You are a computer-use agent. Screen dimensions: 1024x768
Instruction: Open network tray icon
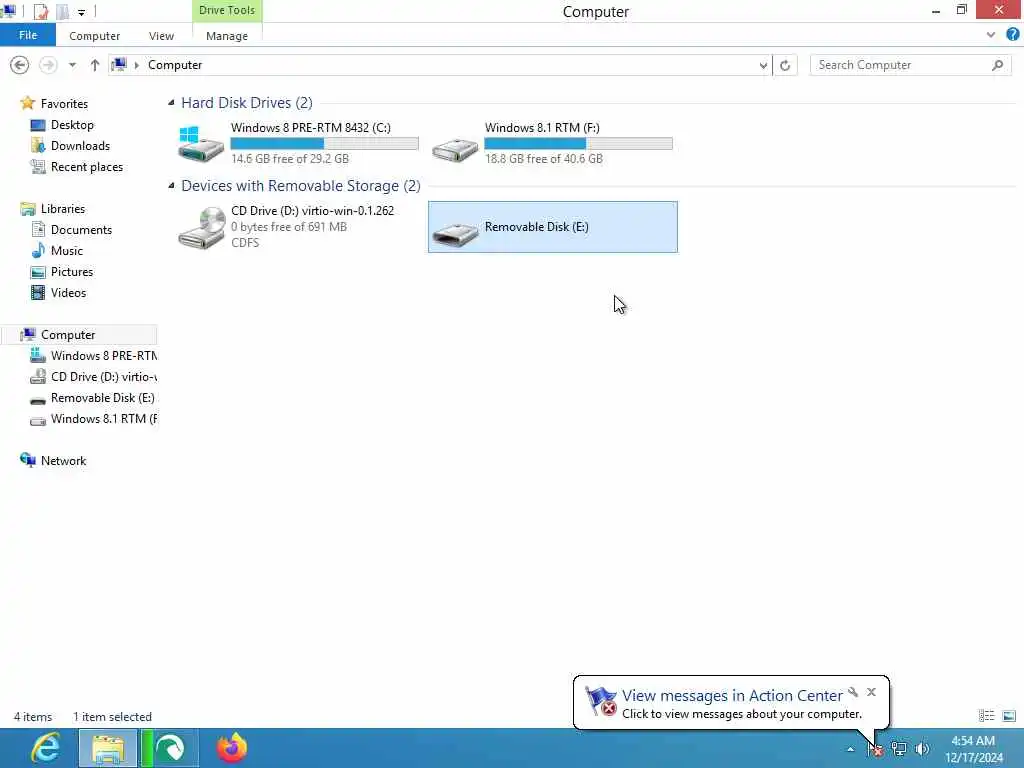(899, 749)
